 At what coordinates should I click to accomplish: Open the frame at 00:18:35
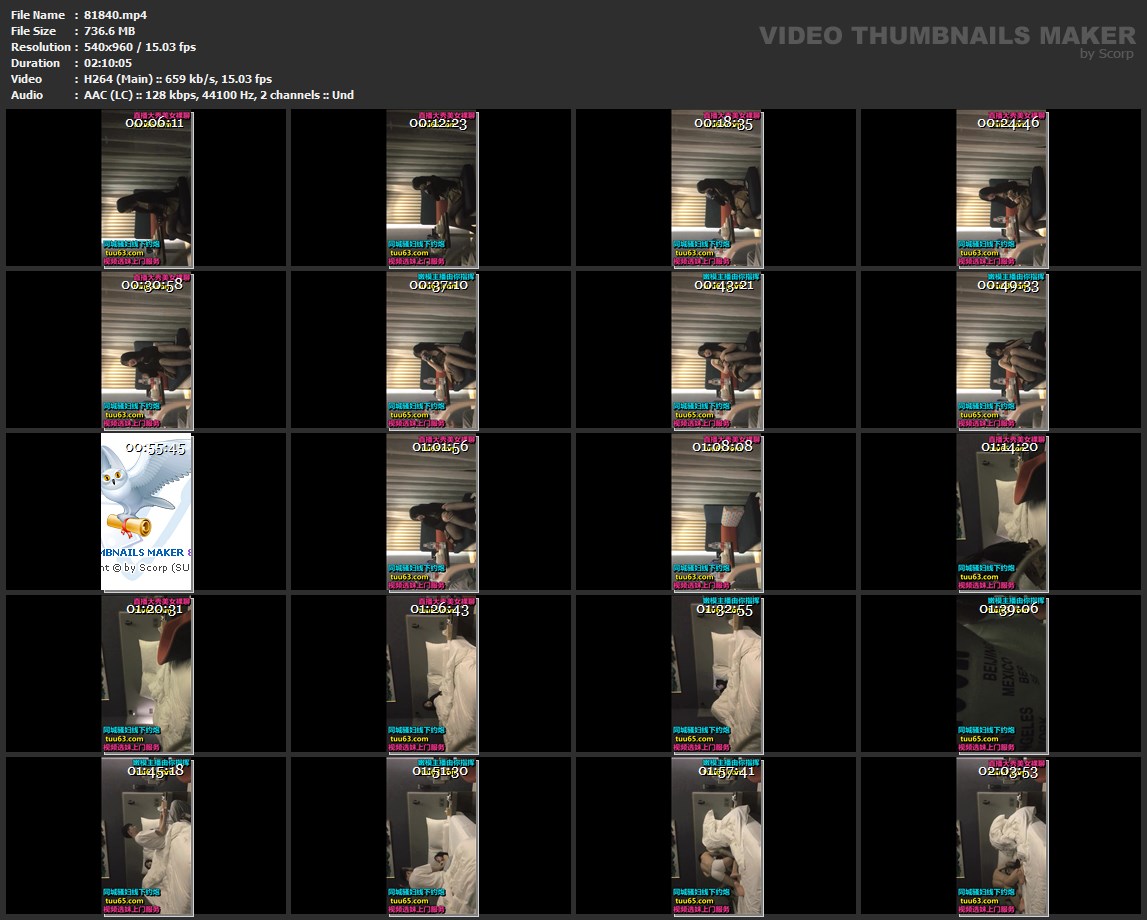[717, 188]
